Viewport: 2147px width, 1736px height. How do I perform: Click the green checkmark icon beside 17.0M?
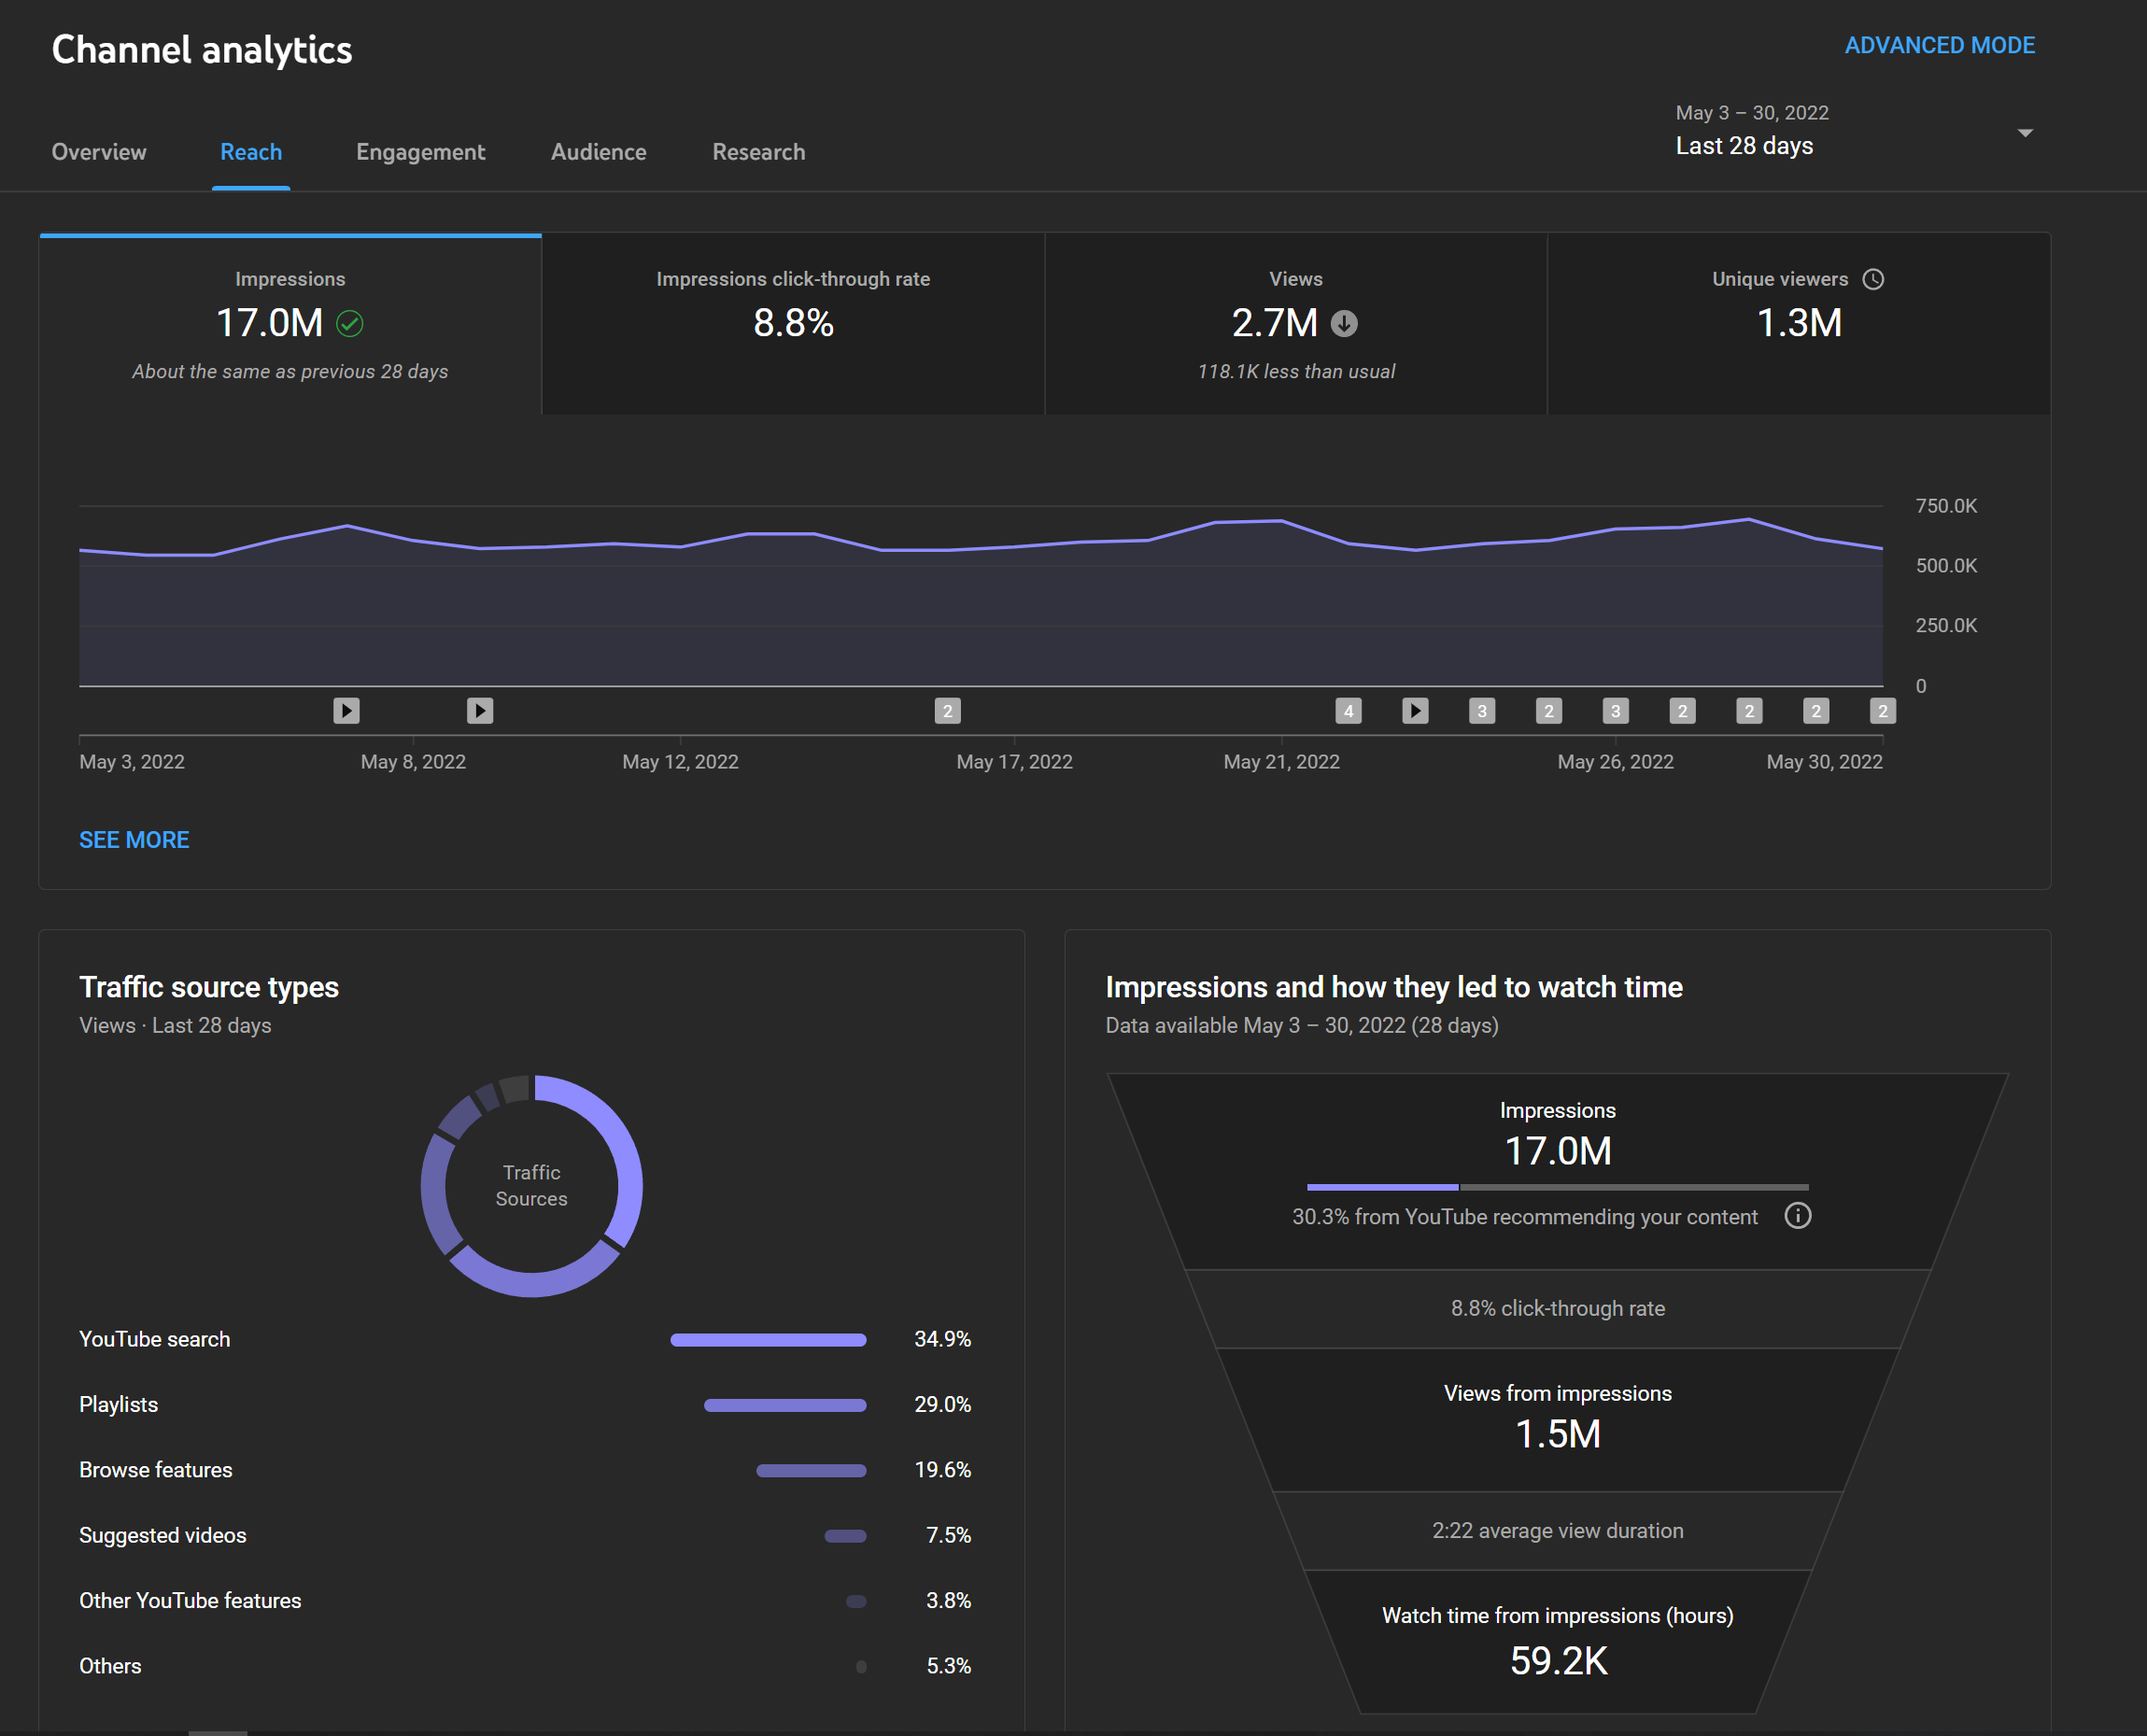[x=350, y=324]
